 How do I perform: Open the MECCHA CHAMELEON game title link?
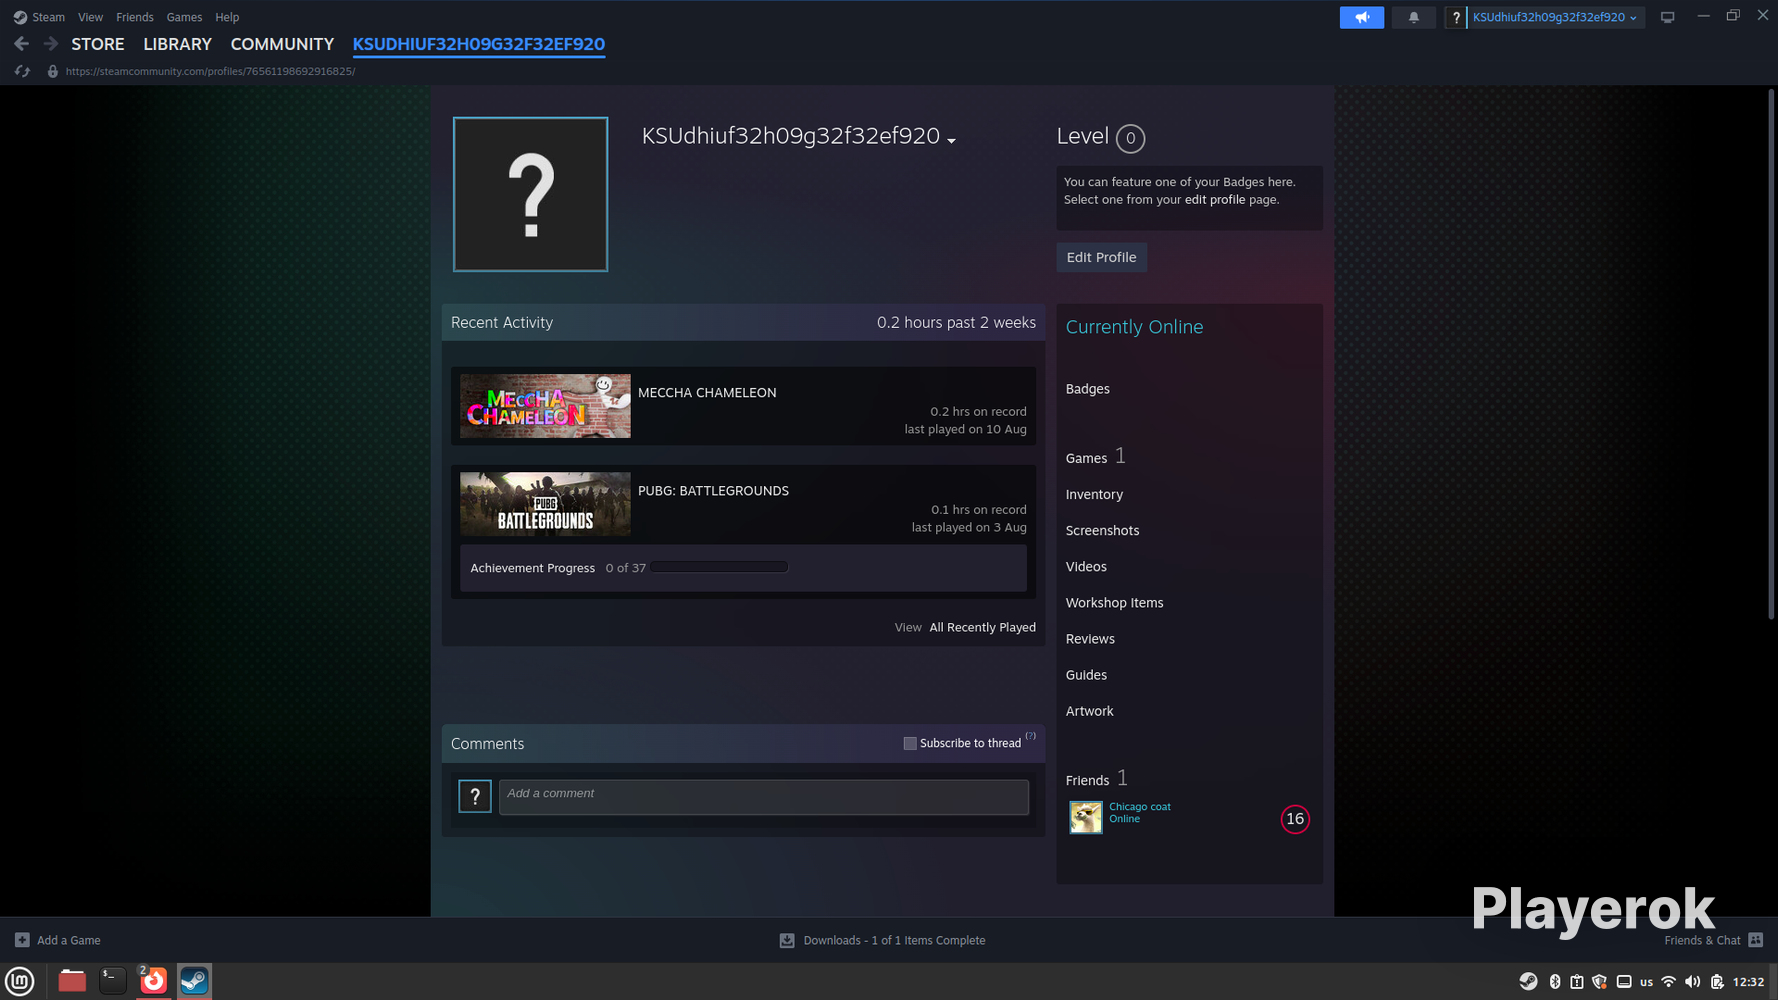[707, 393]
